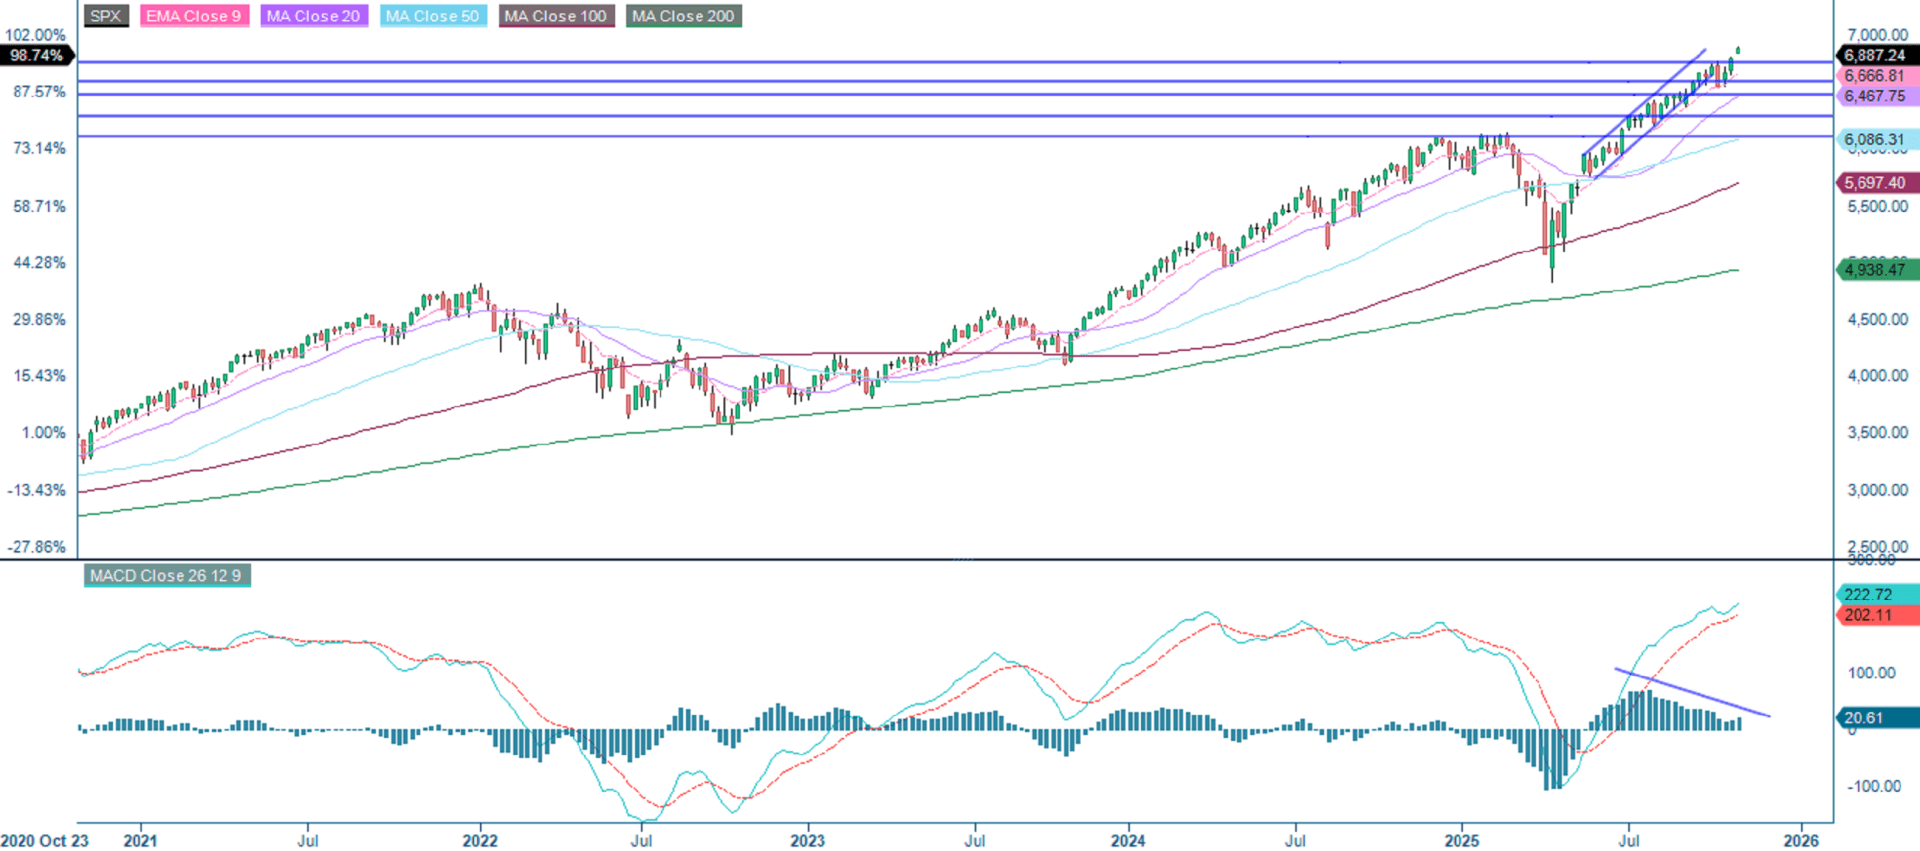The height and width of the screenshot is (851, 1920).
Task: Select the descending trendline over MACD histogram
Action: pos(1692,692)
